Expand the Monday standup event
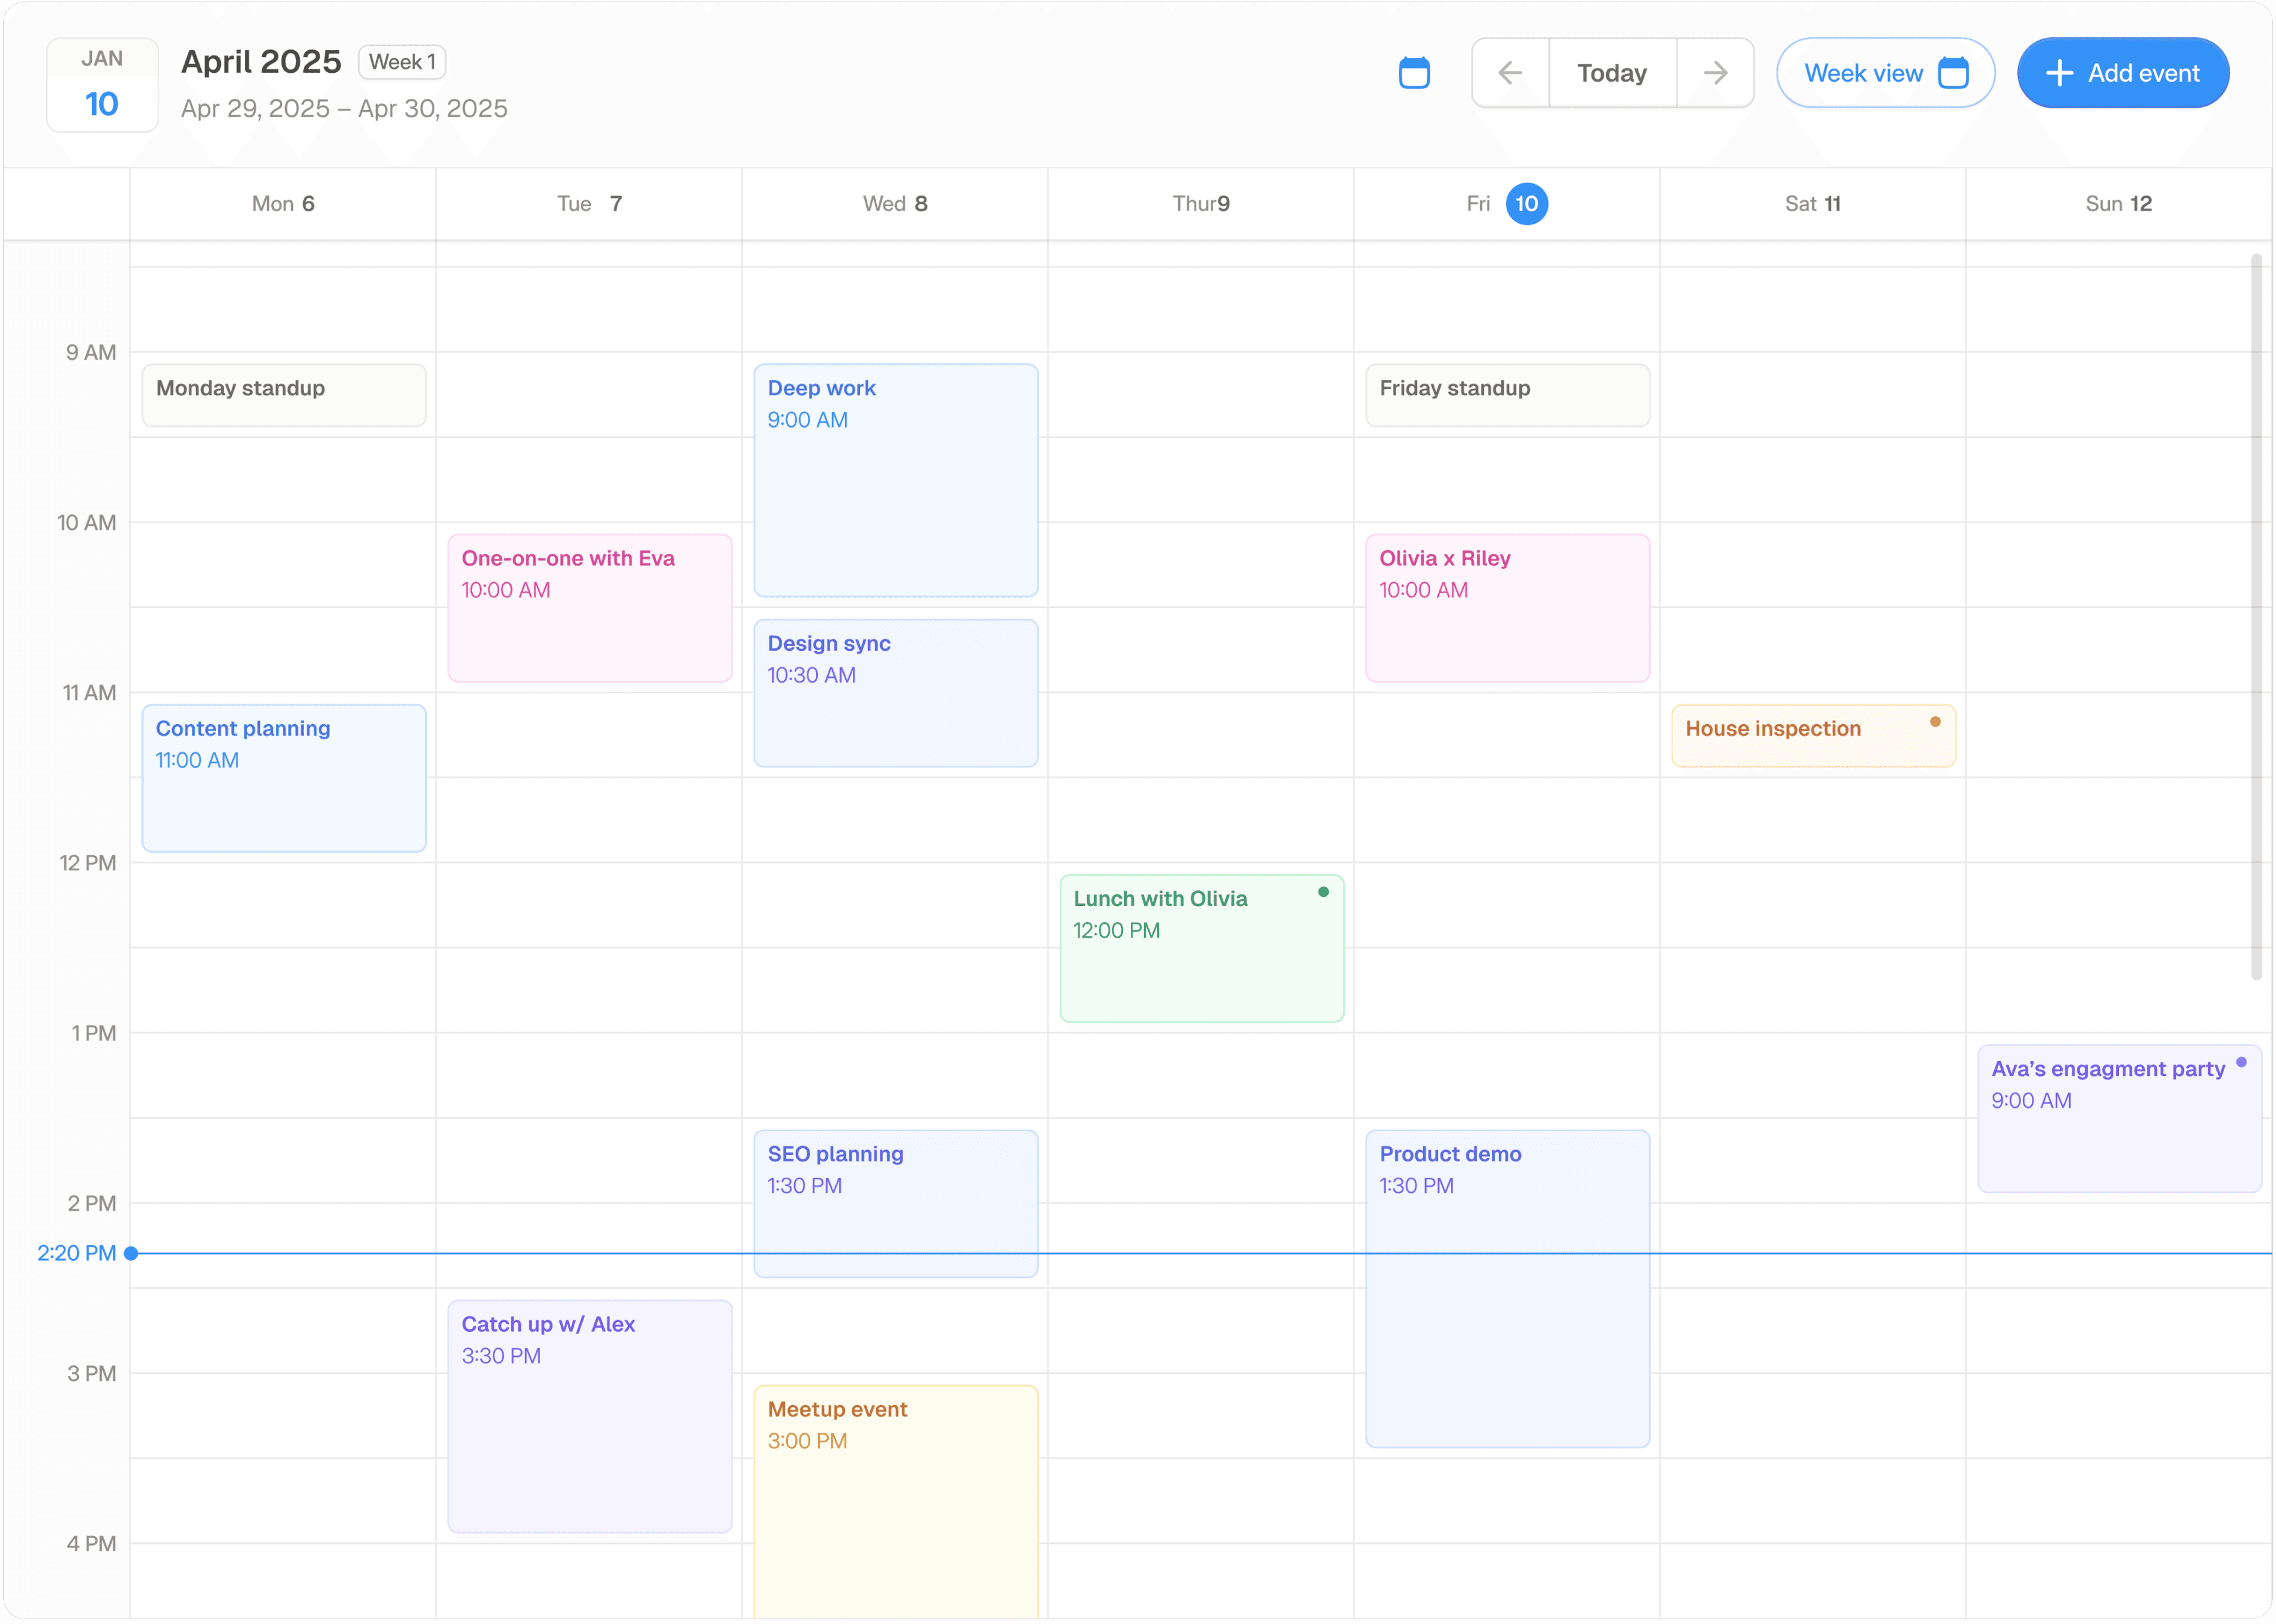The image size is (2276, 1624). [284, 394]
